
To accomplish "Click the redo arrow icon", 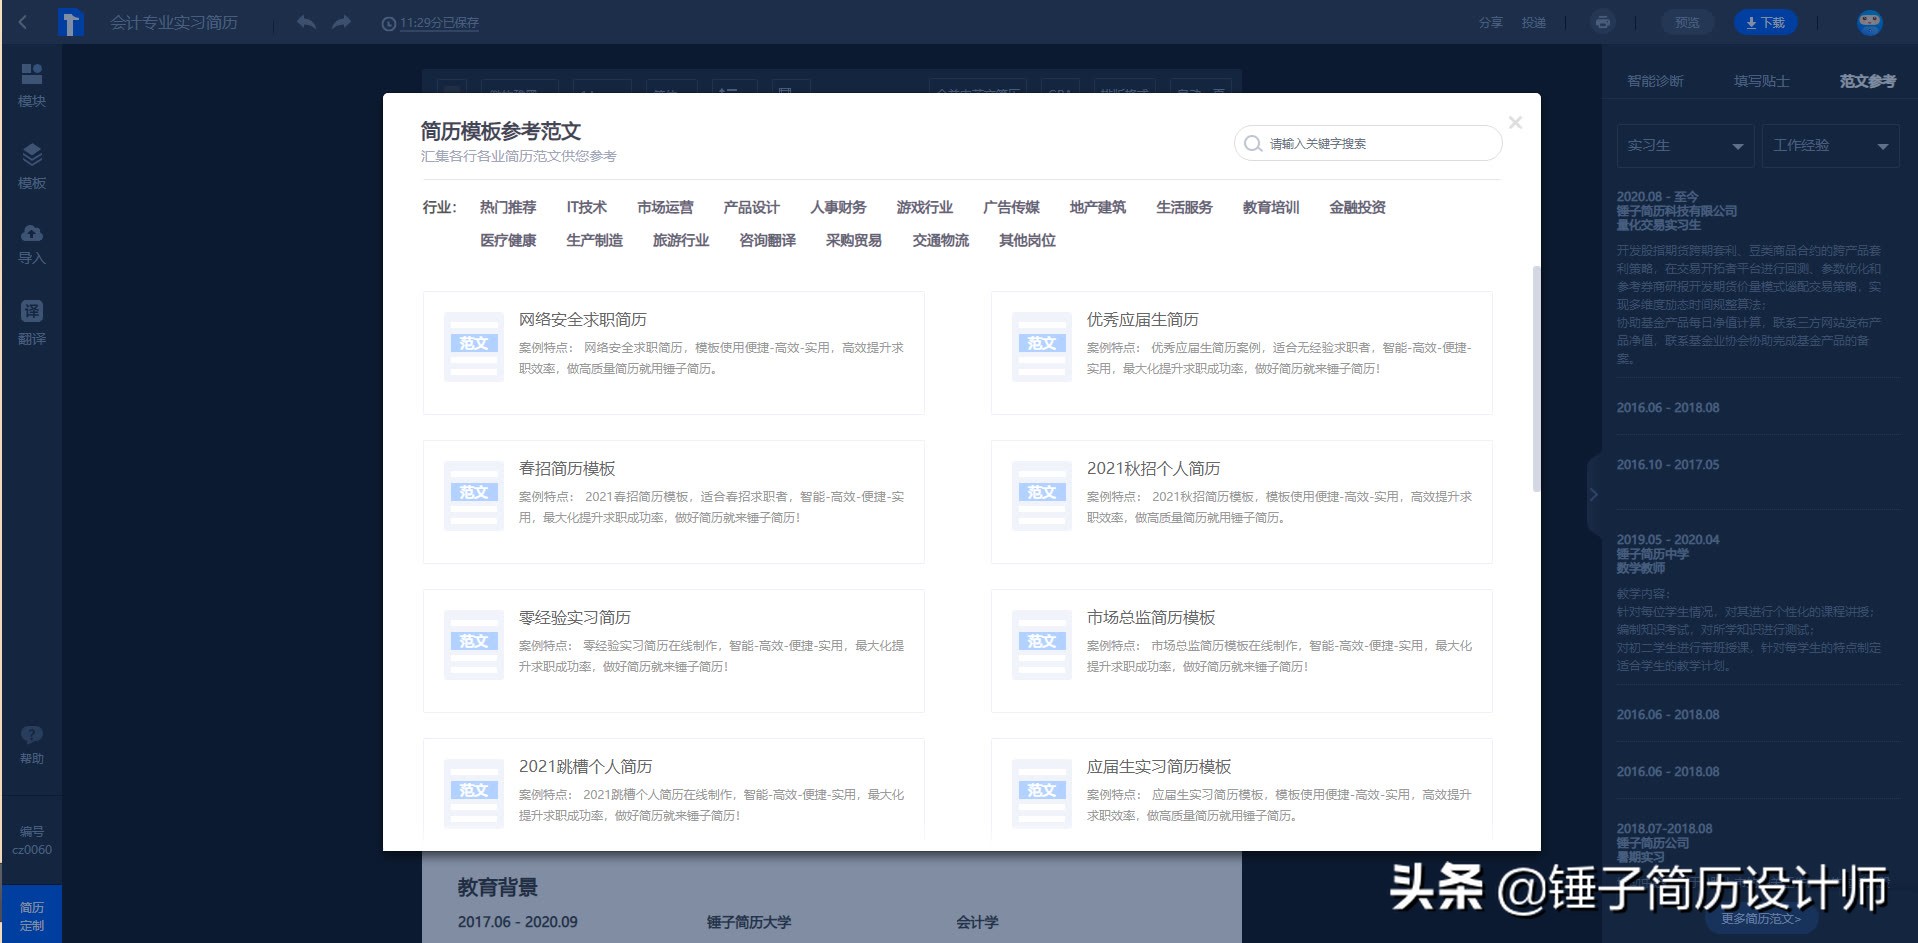I will pos(342,22).
